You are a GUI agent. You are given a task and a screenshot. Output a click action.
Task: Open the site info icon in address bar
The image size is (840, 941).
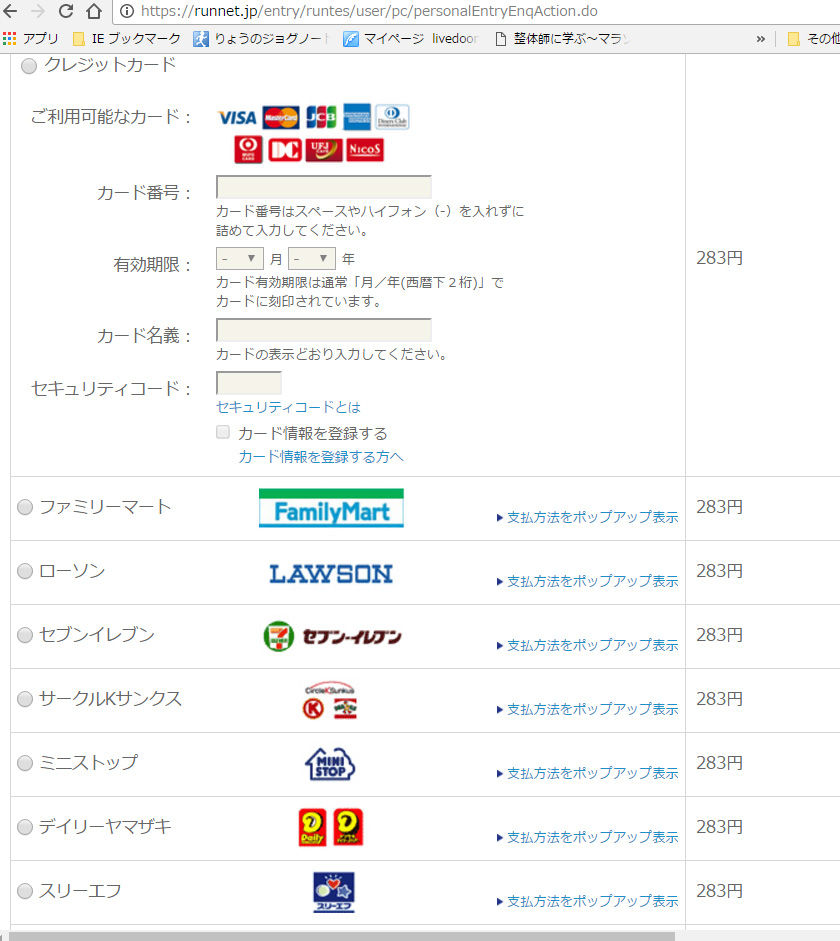127,11
